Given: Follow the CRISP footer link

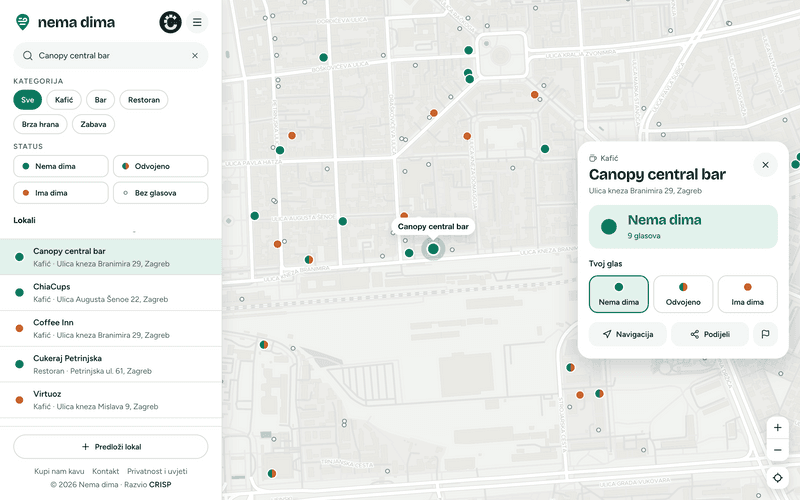Looking at the screenshot, I should (x=160, y=485).
